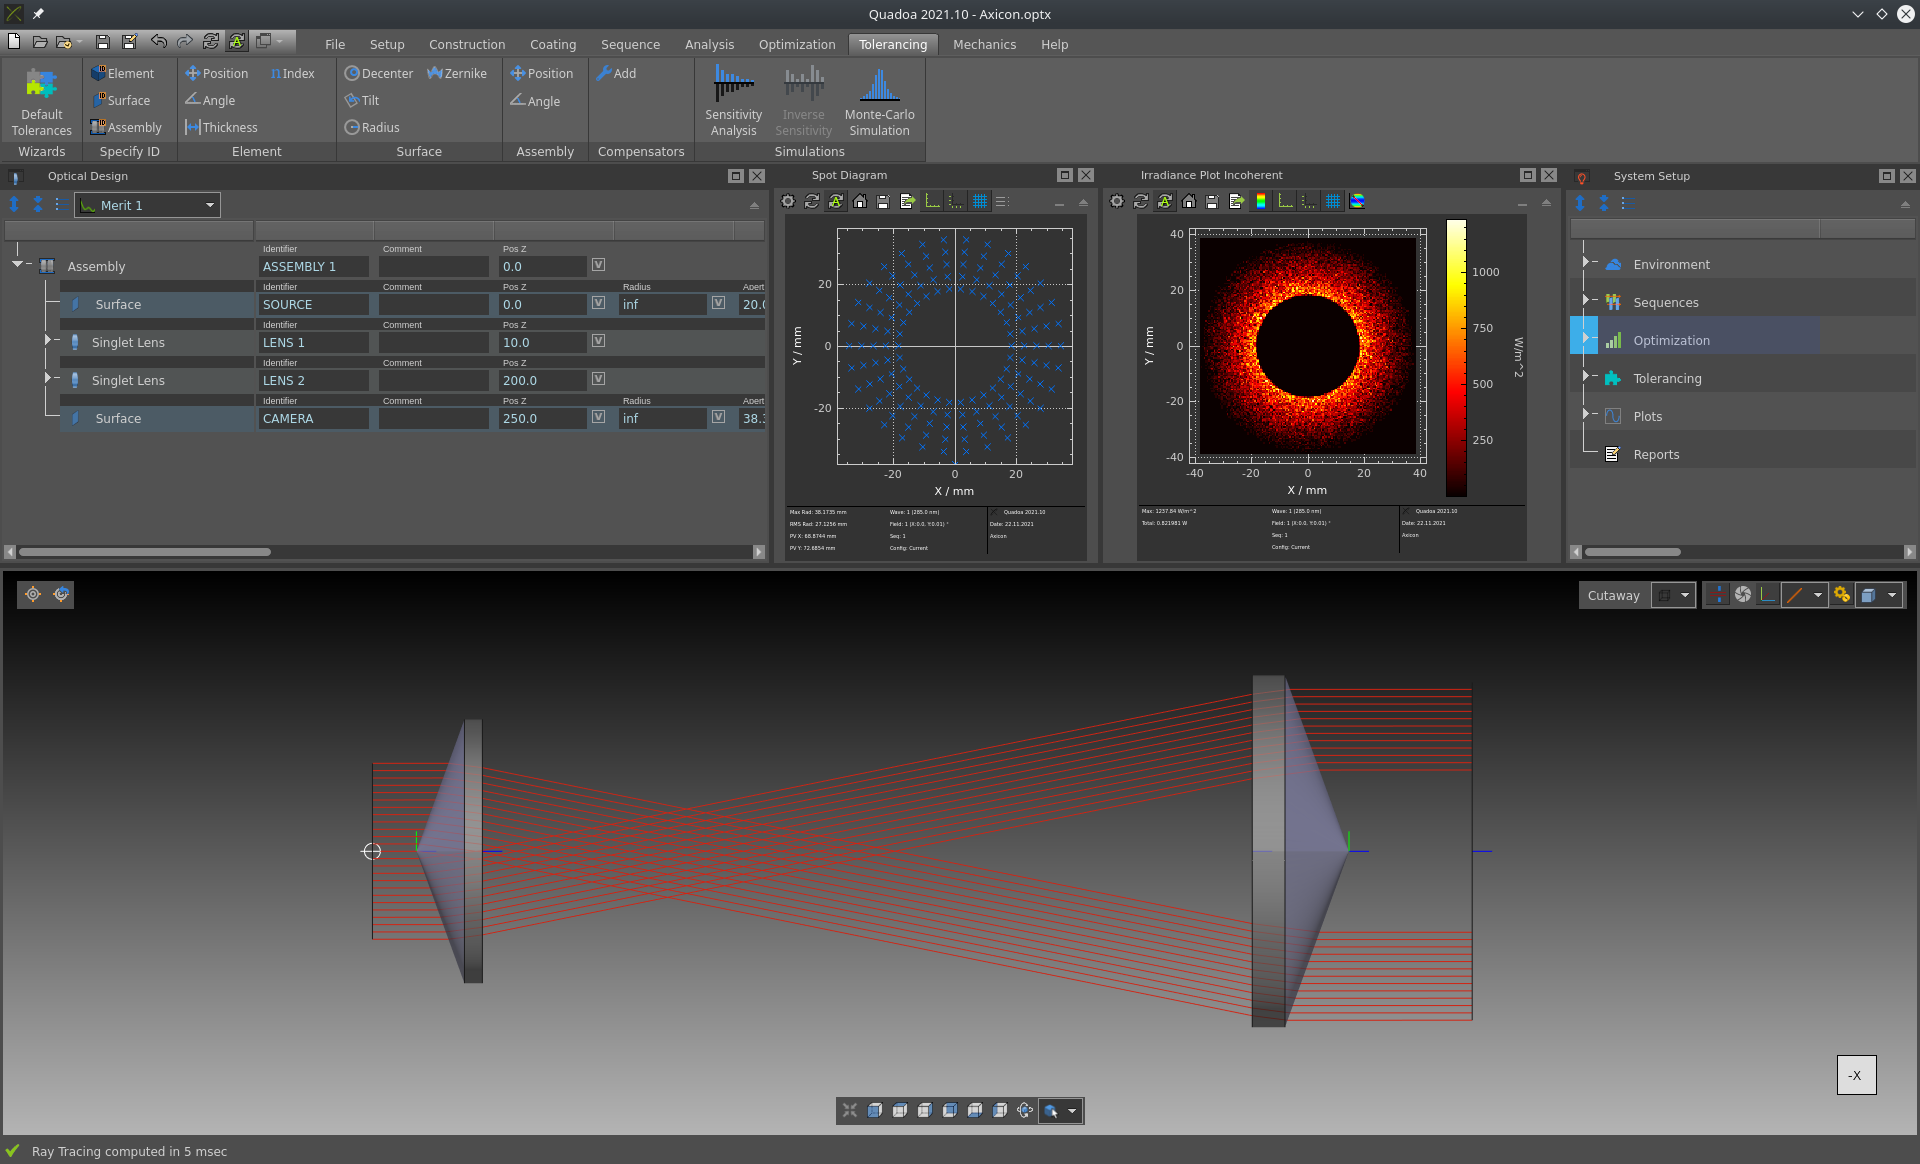Add Tilt surface tolerance
Viewport: 1920px width, 1164px height.
[362, 101]
